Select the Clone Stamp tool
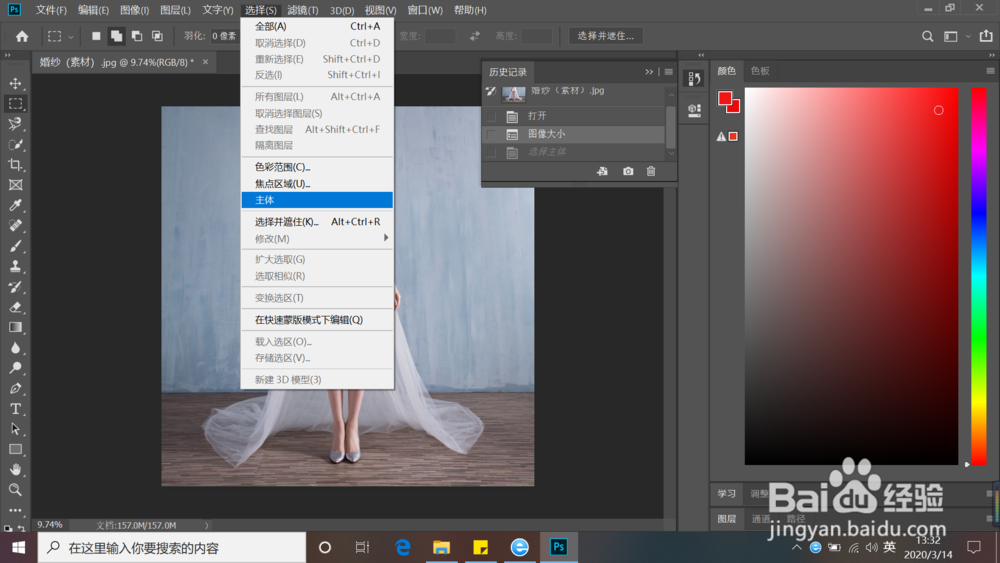Image resolution: width=1000 pixels, height=563 pixels. pyautogui.click(x=15, y=267)
